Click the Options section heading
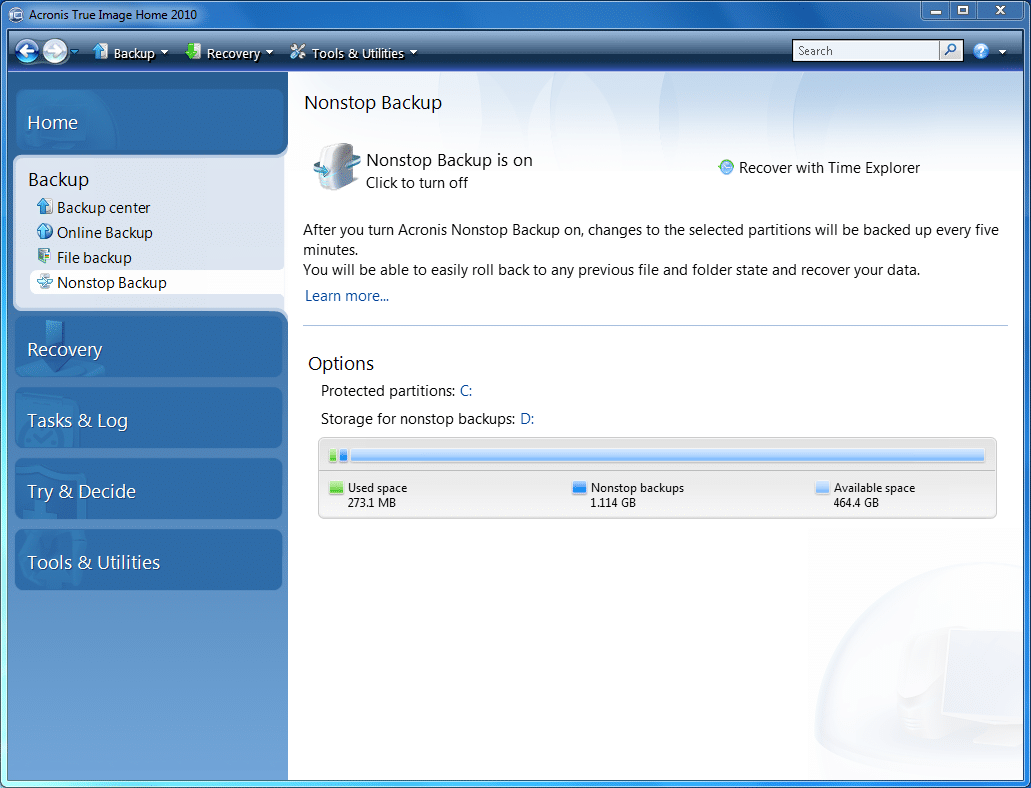The height and width of the screenshot is (788, 1031). click(341, 363)
